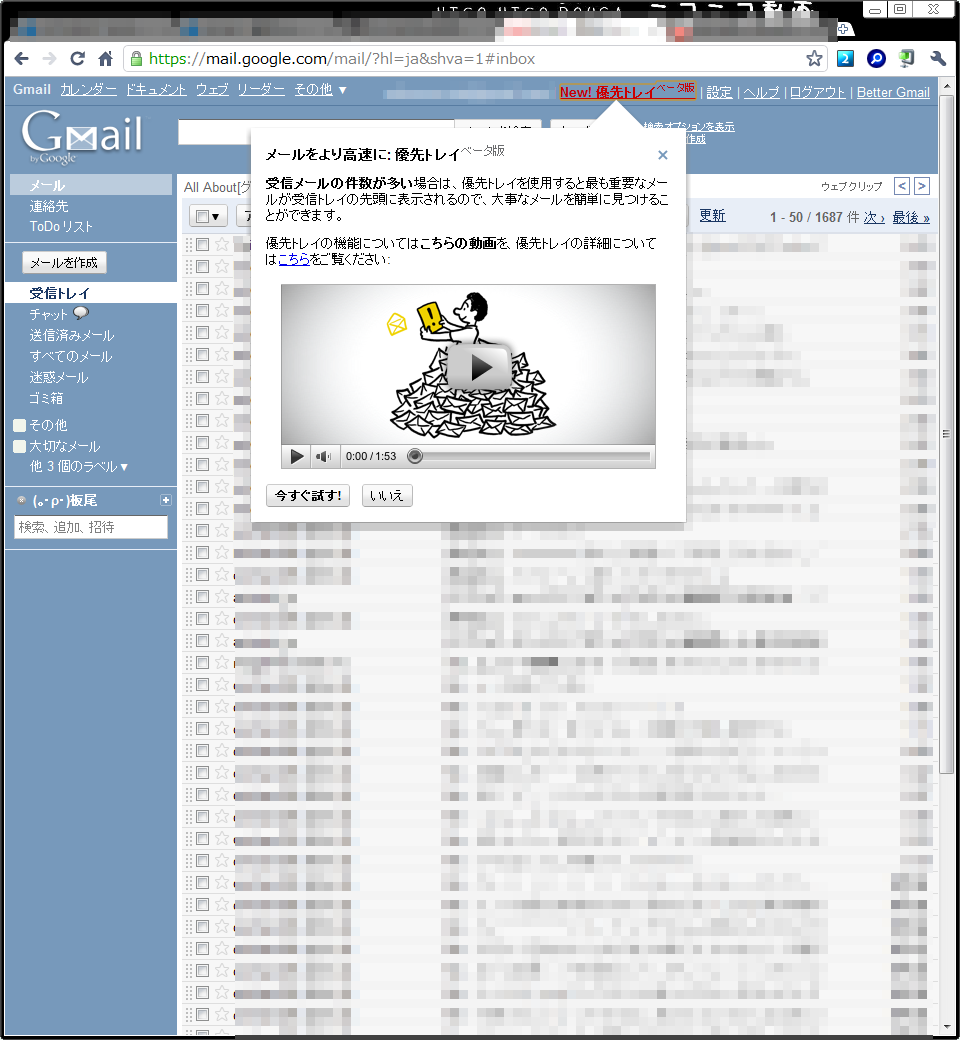
Task: Click web clip previous arrow
Action: pyautogui.click(x=902, y=186)
